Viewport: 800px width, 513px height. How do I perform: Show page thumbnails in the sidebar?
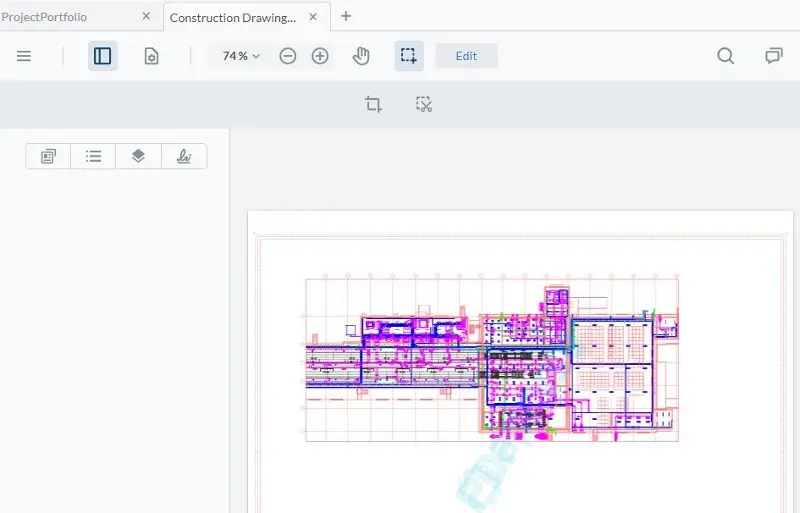click(x=48, y=156)
